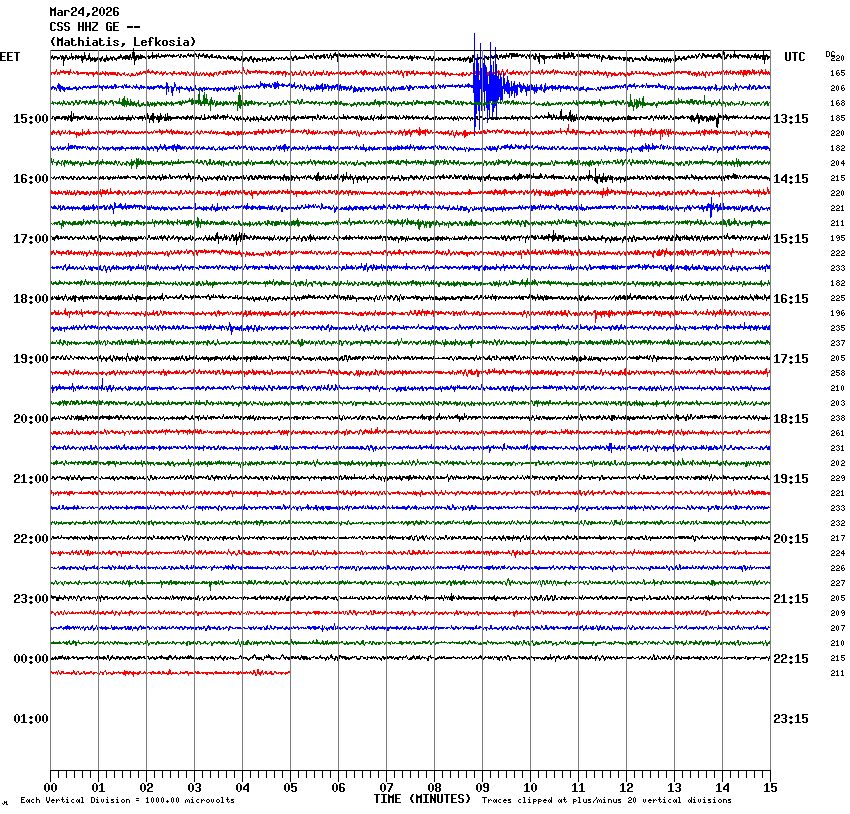Click the TIME (MINUTES) axis title

421,799
